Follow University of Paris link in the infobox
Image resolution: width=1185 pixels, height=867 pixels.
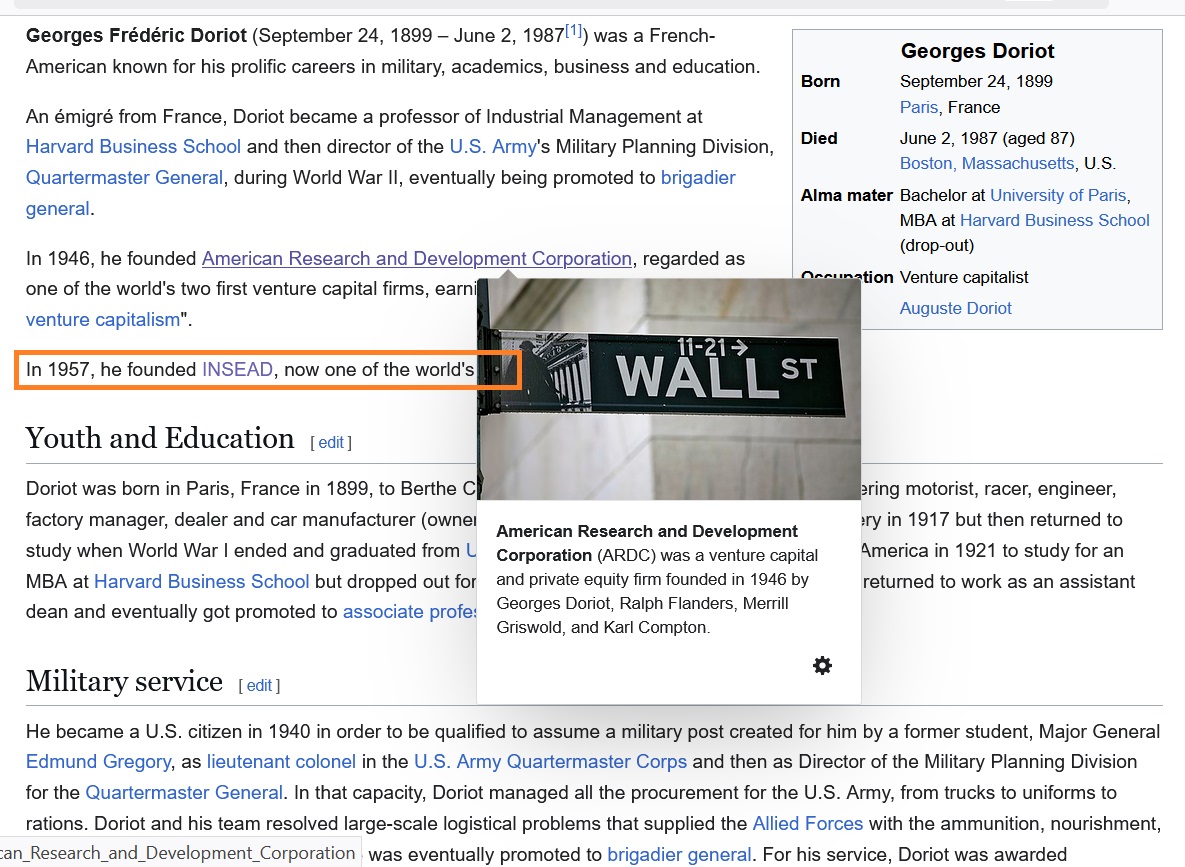pos(1058,195)
